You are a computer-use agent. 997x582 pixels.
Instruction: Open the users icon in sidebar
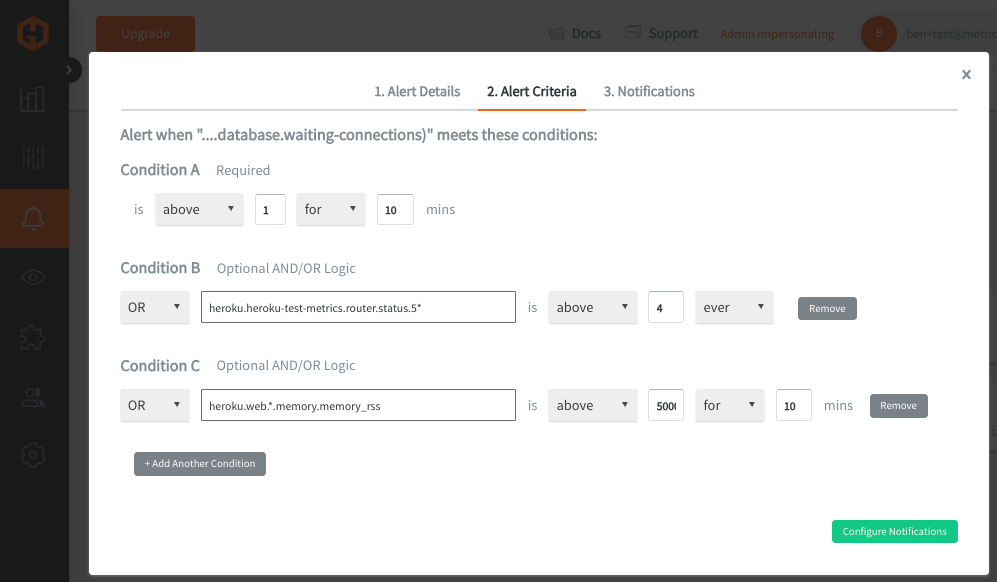pos(33,398)
